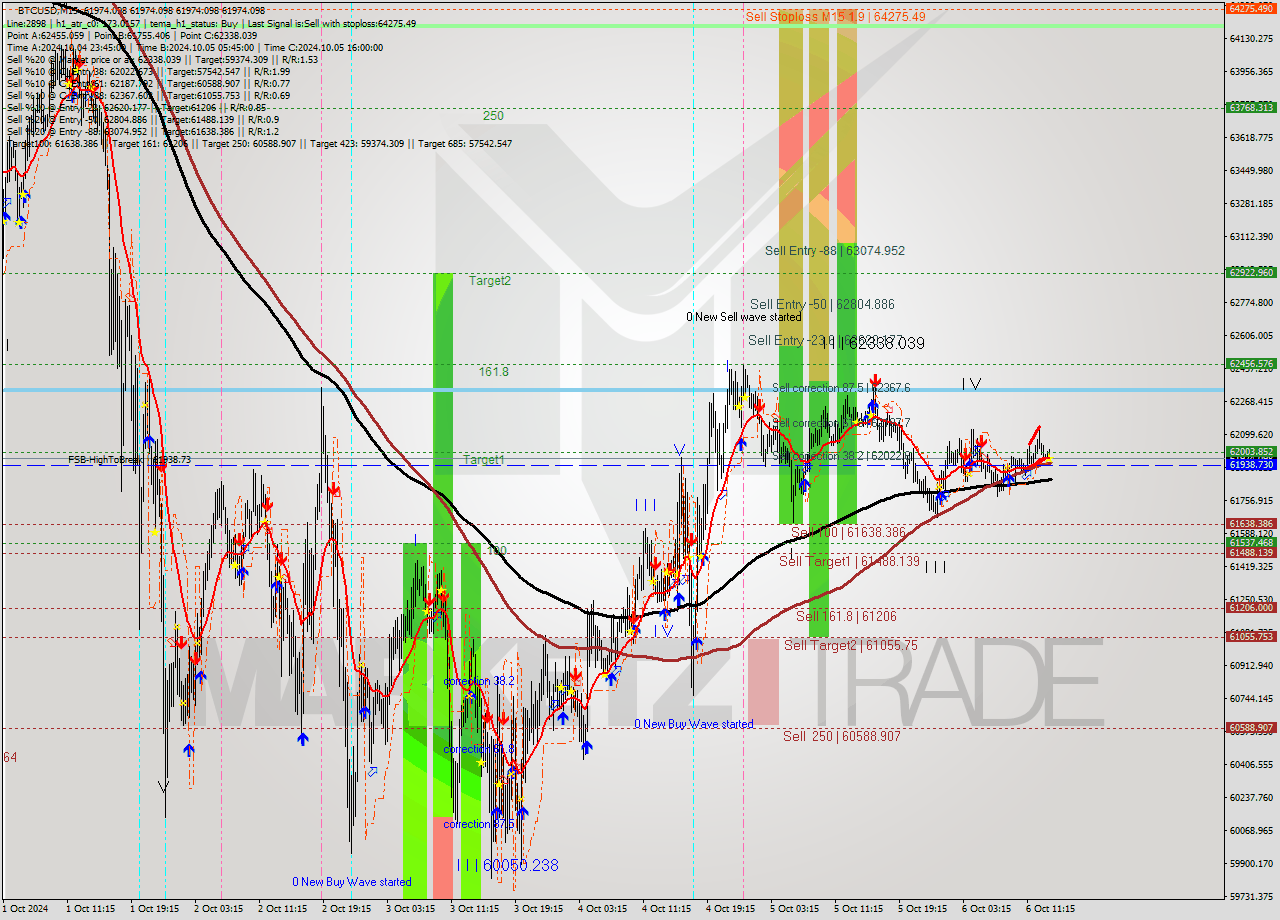Select the "2 Oct 03:15" time axis label
The image size is (1280, 920).
[218, 909]
